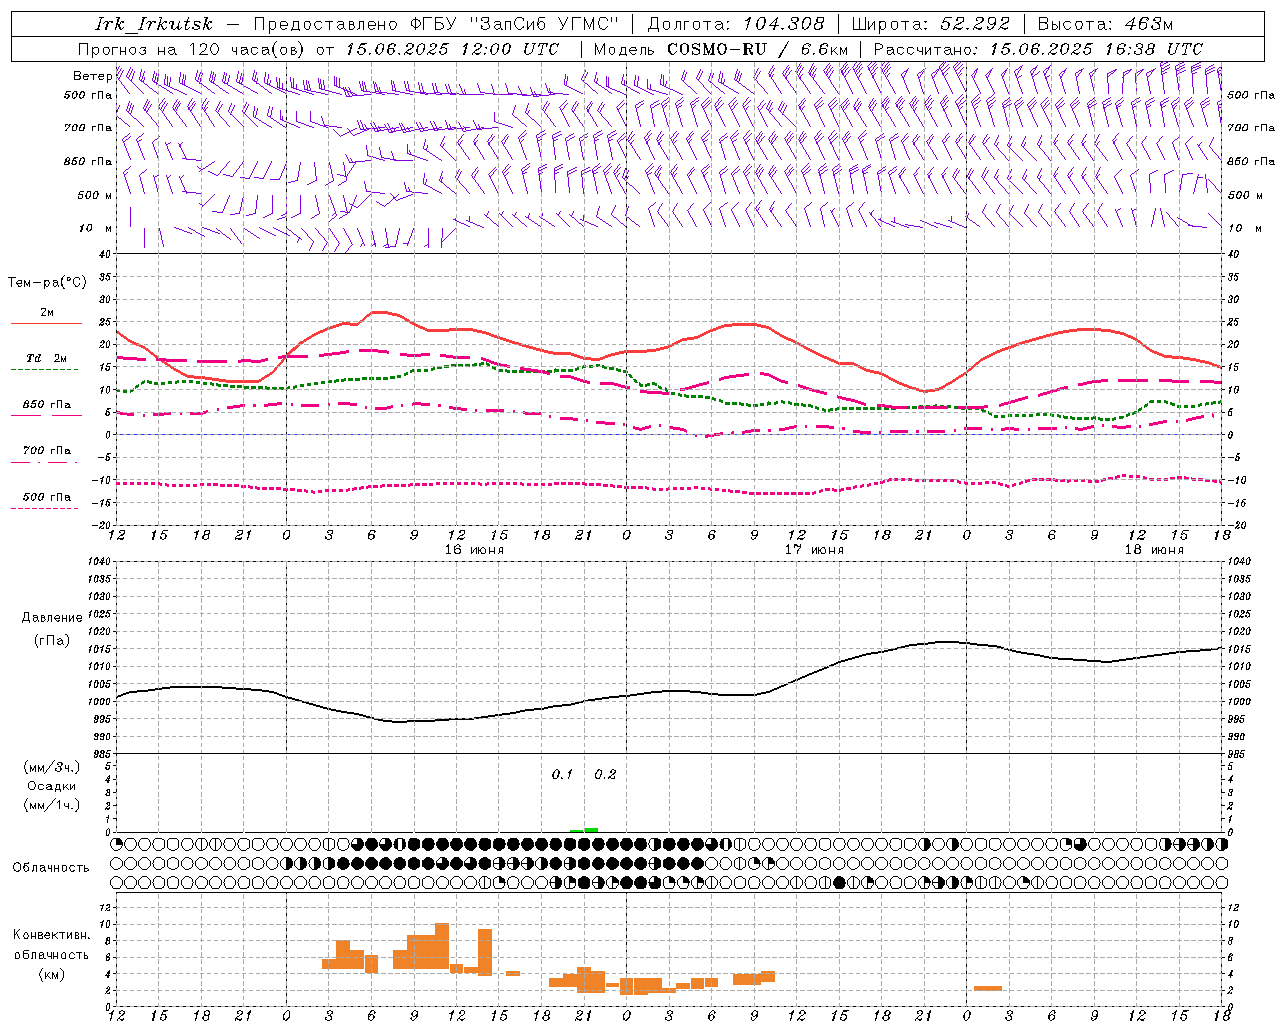The height and width of the screenshot is (1024, 1280).
Task: Click the (мм/1ч.) precipitation unit label
Action: [x=52, y=805]
